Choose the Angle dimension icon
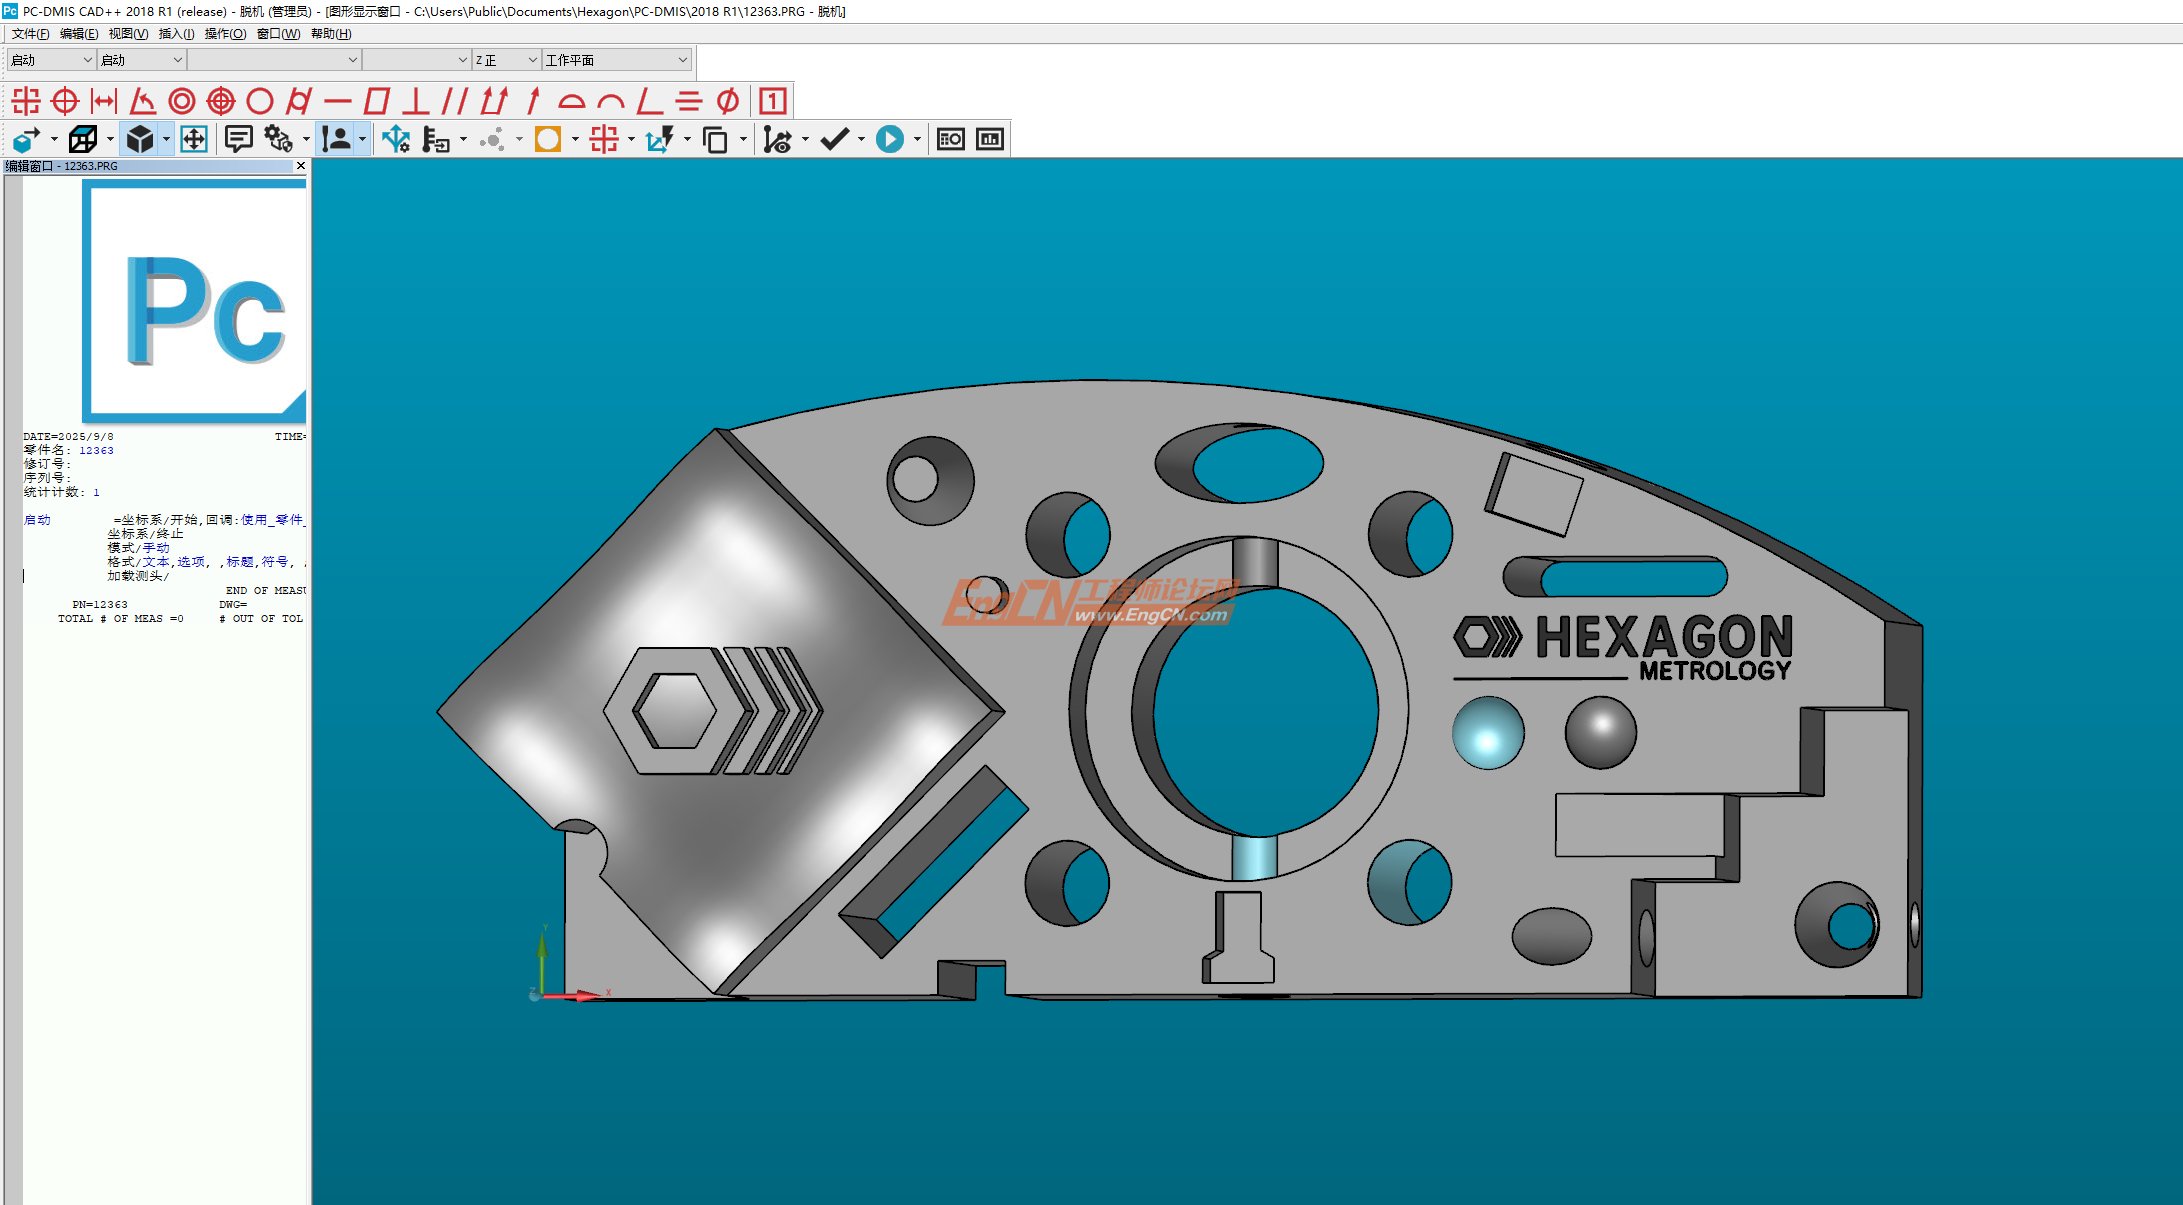2183x1205 pixels. [143, 101]
